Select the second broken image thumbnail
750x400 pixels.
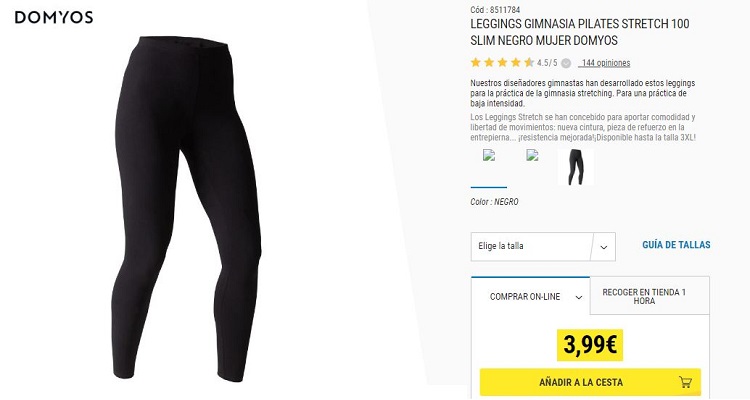(x=532, y=155)
